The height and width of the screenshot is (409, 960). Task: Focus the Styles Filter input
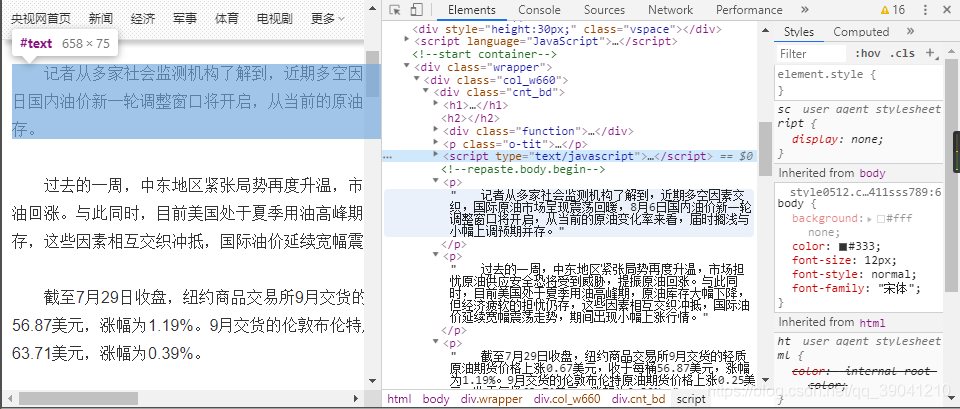812,54
